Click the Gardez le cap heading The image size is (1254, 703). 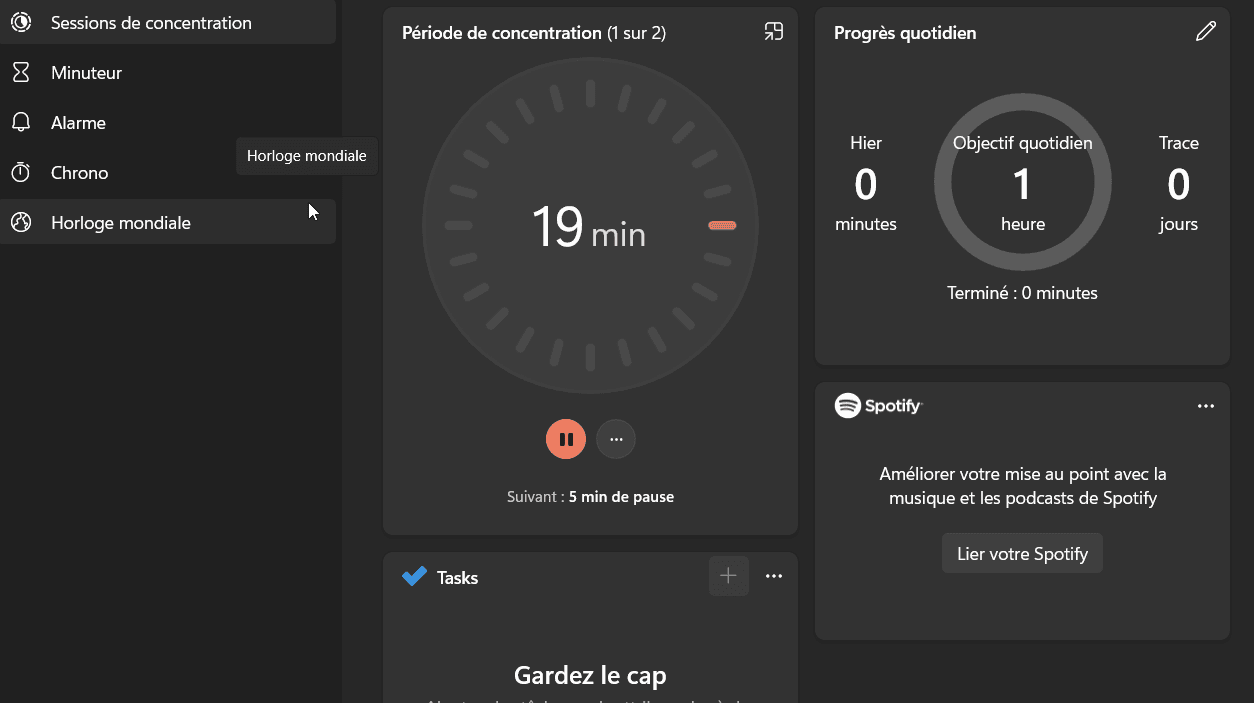[x=590, y=675]
